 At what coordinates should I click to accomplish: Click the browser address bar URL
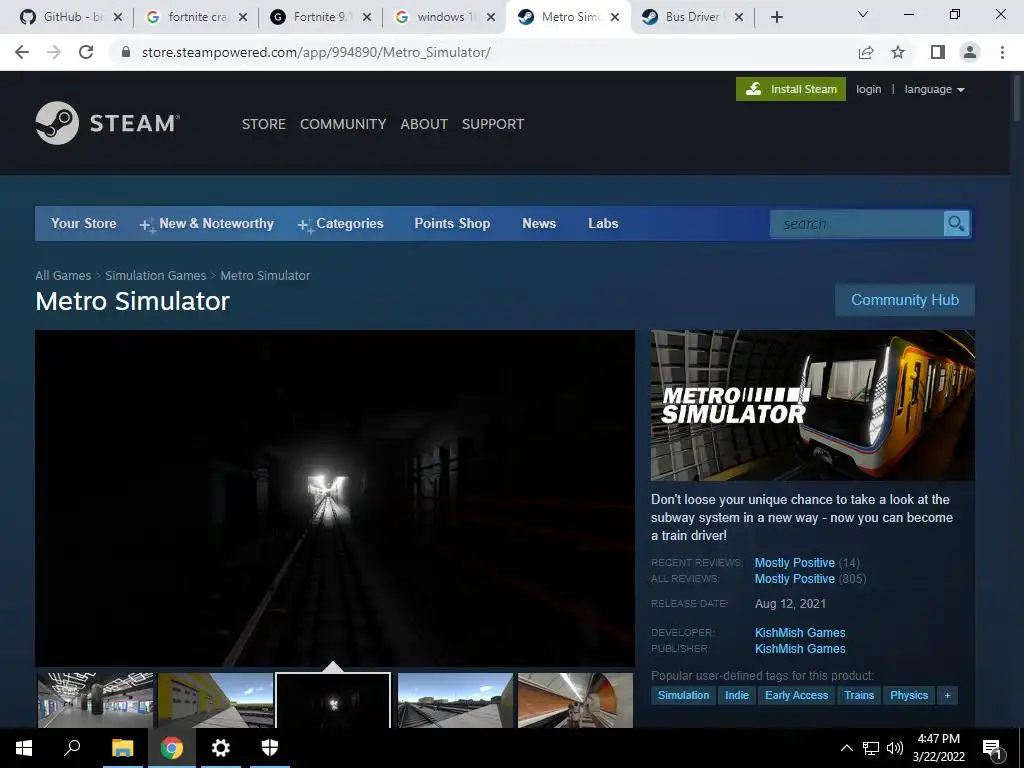pos(316,52)
